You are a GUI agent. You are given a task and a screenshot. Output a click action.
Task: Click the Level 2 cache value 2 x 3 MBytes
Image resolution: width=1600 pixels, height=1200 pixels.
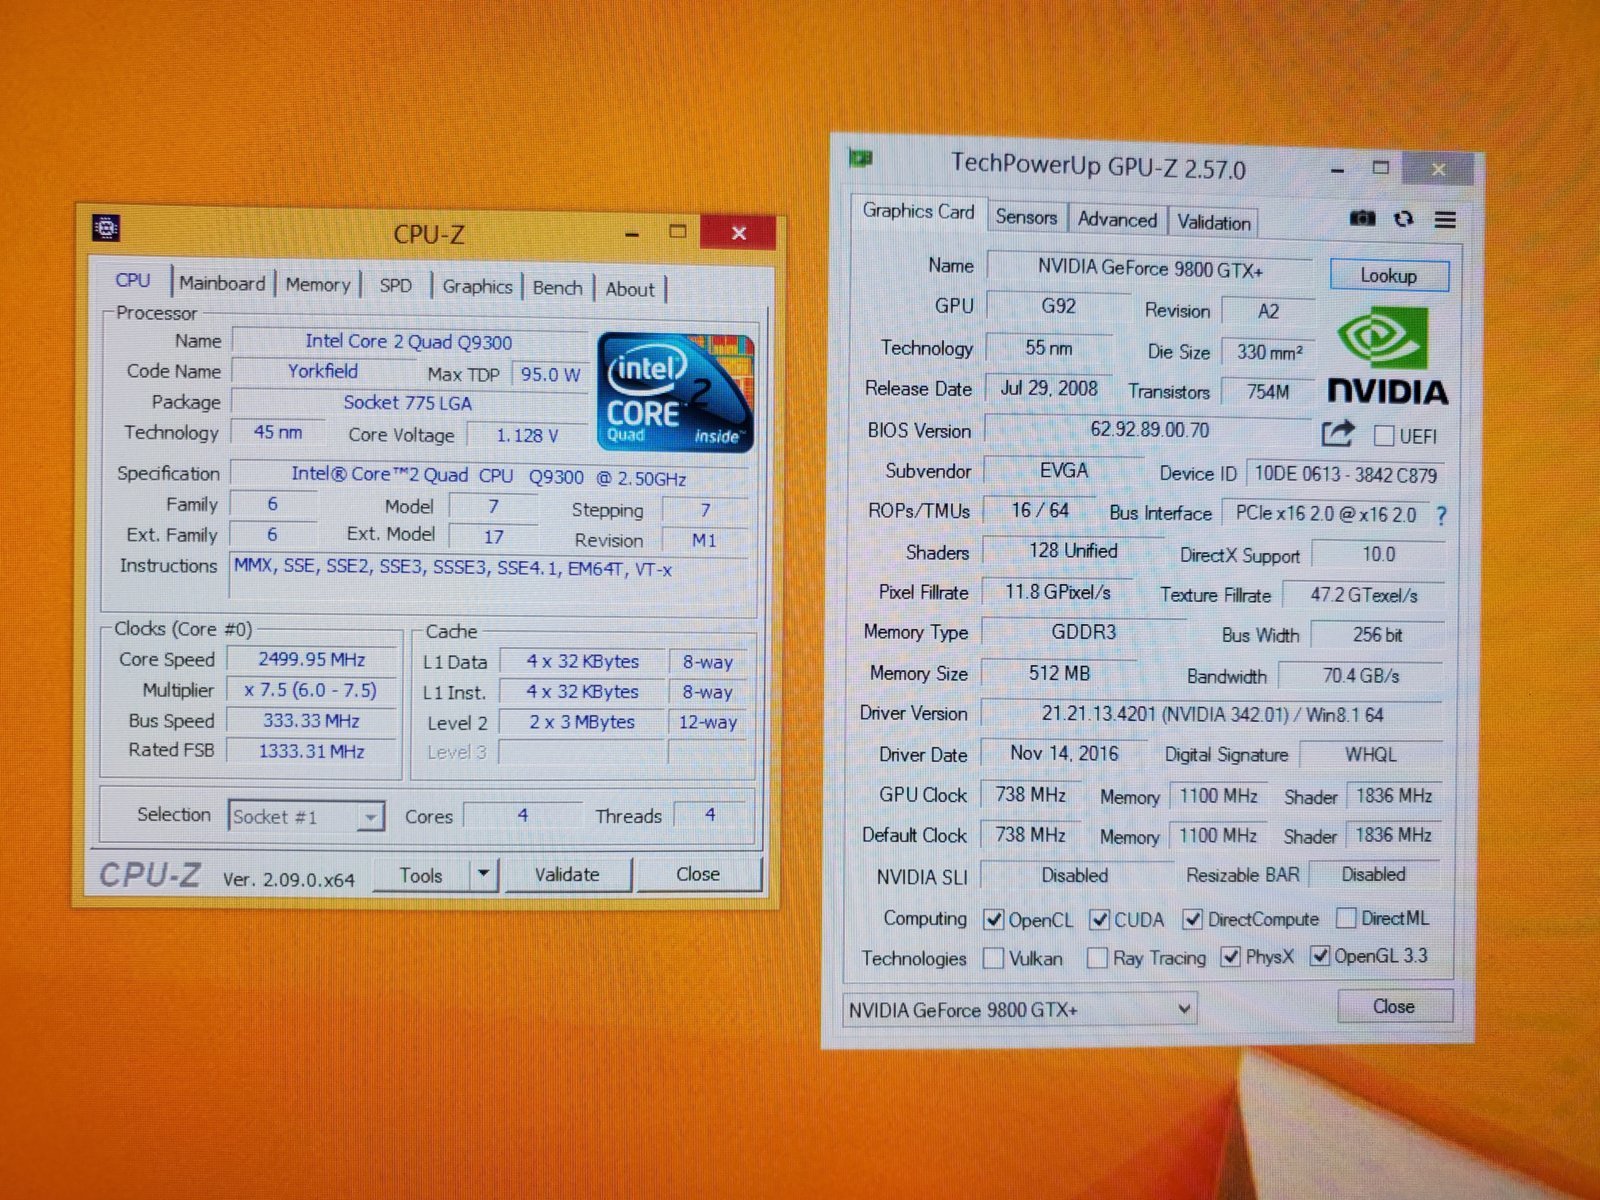coord(582,722)
